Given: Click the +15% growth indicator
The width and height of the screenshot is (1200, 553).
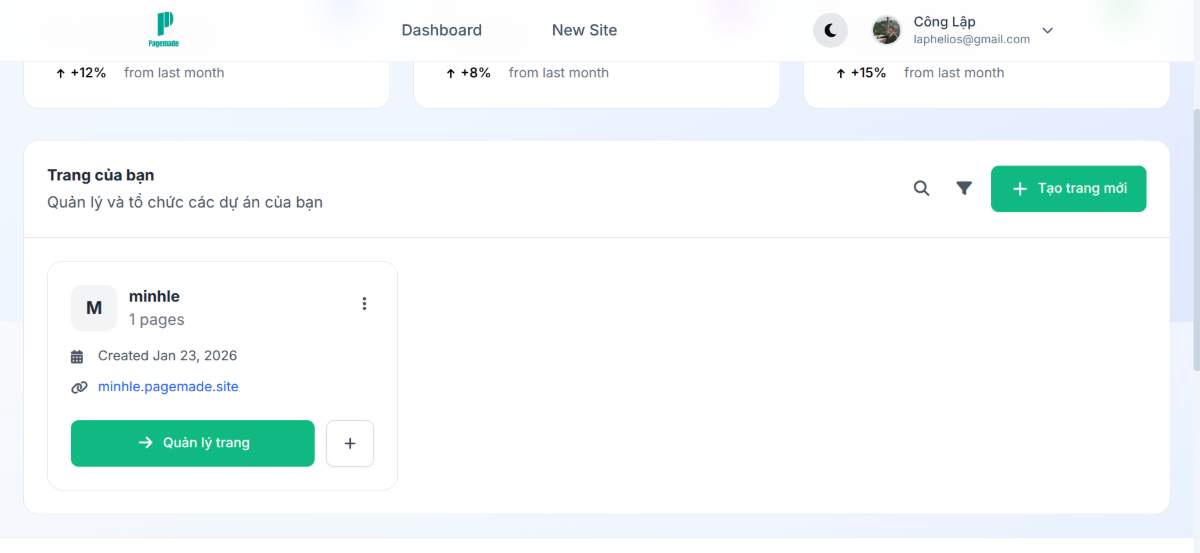Looking at the screenshot, I should click(x=861, y=72).
